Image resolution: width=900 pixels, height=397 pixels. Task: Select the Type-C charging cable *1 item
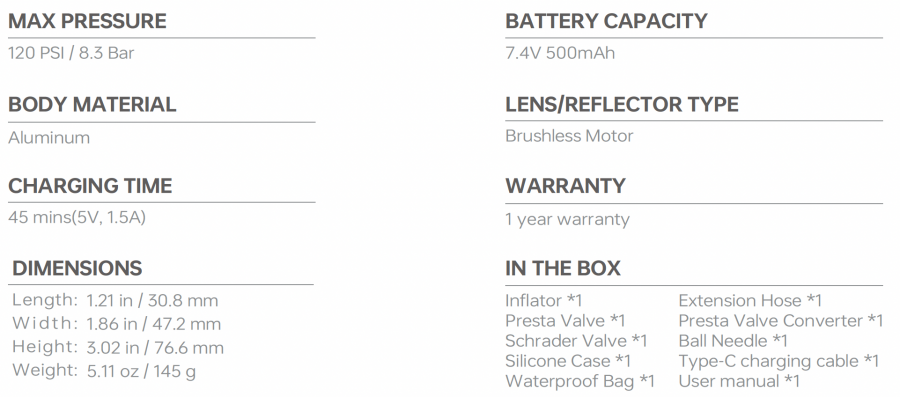coord(779,361)
